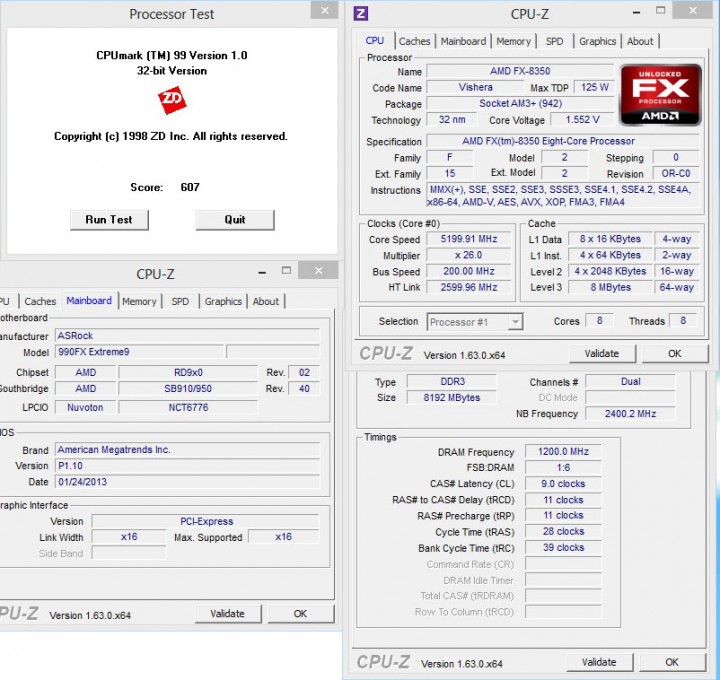Minimize the Mainboard CPU-Z window
Image resolution: width=720 pixels, height=680 pixels.
click(x=262, y=272)
